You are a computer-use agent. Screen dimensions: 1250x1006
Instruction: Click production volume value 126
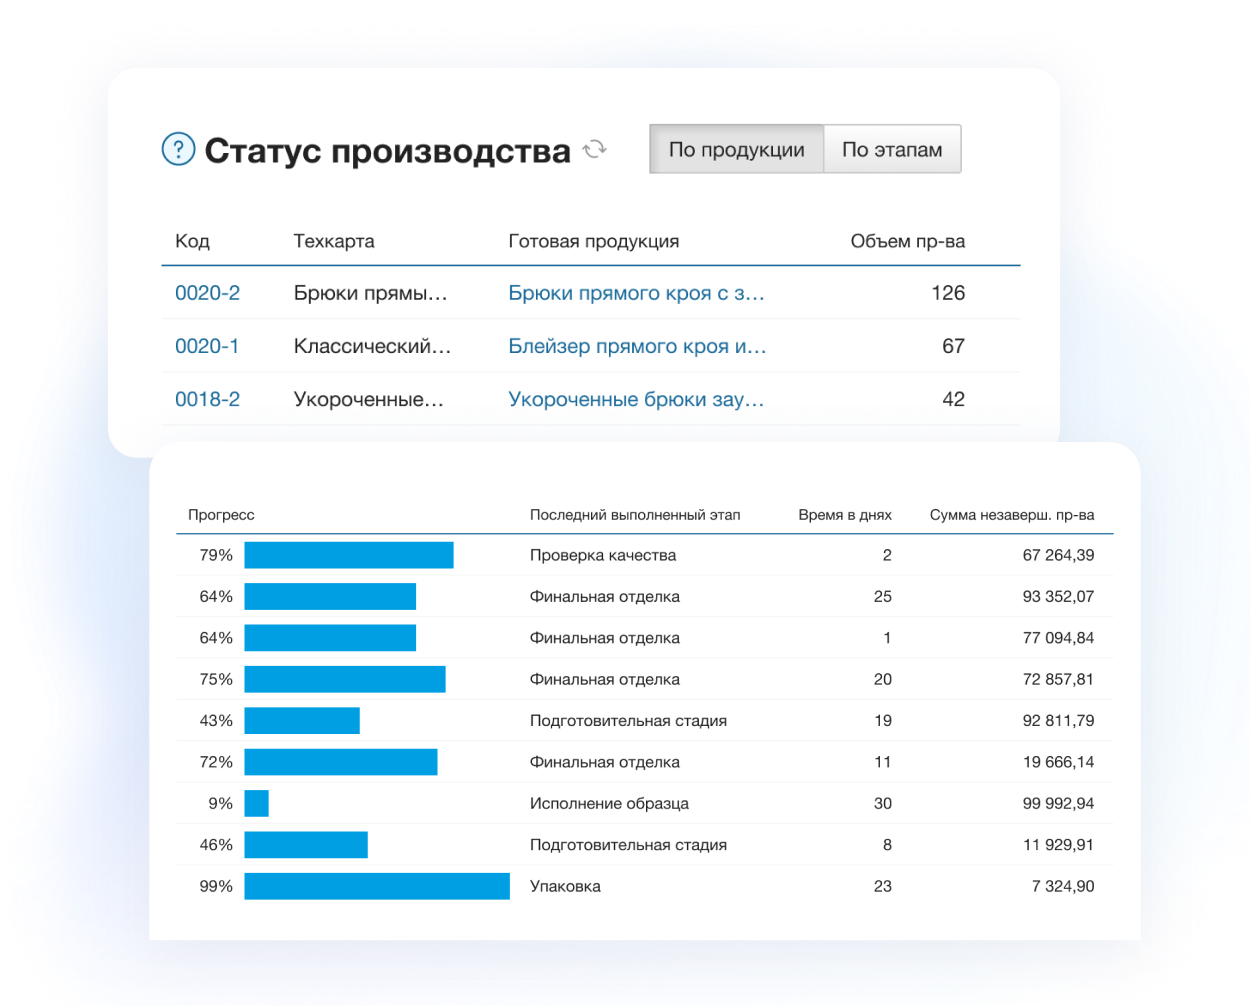click(x=948, y=293)
